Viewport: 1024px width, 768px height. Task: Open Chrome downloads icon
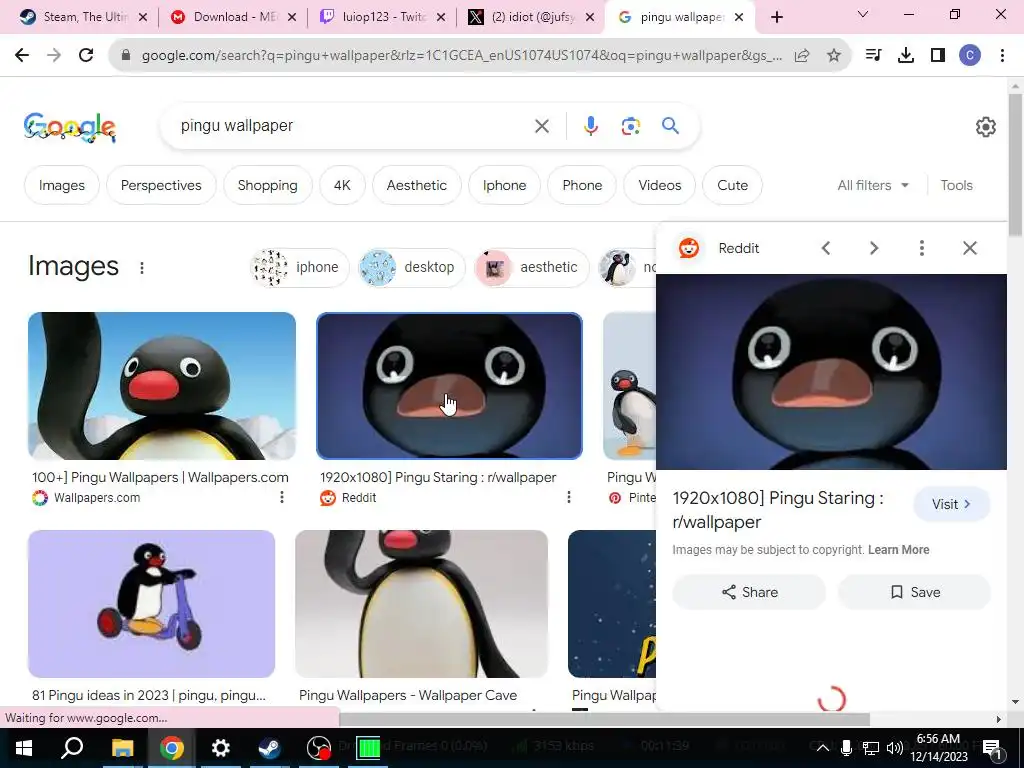(x=905, y=56)
